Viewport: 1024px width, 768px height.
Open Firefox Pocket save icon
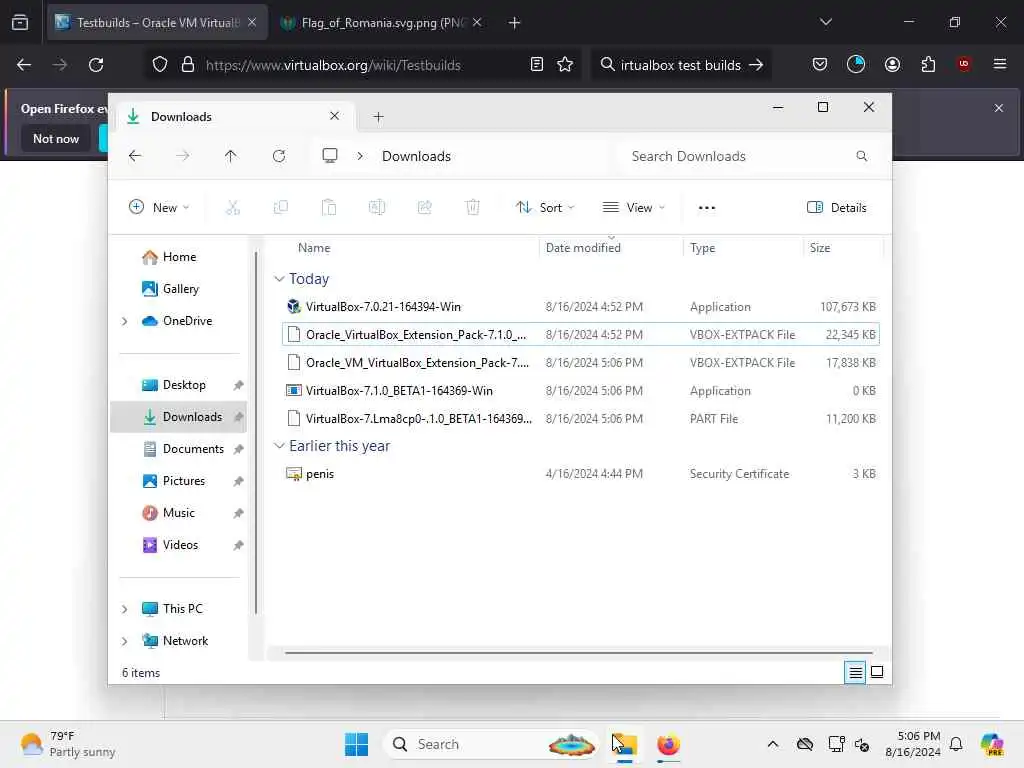point(820,64)
